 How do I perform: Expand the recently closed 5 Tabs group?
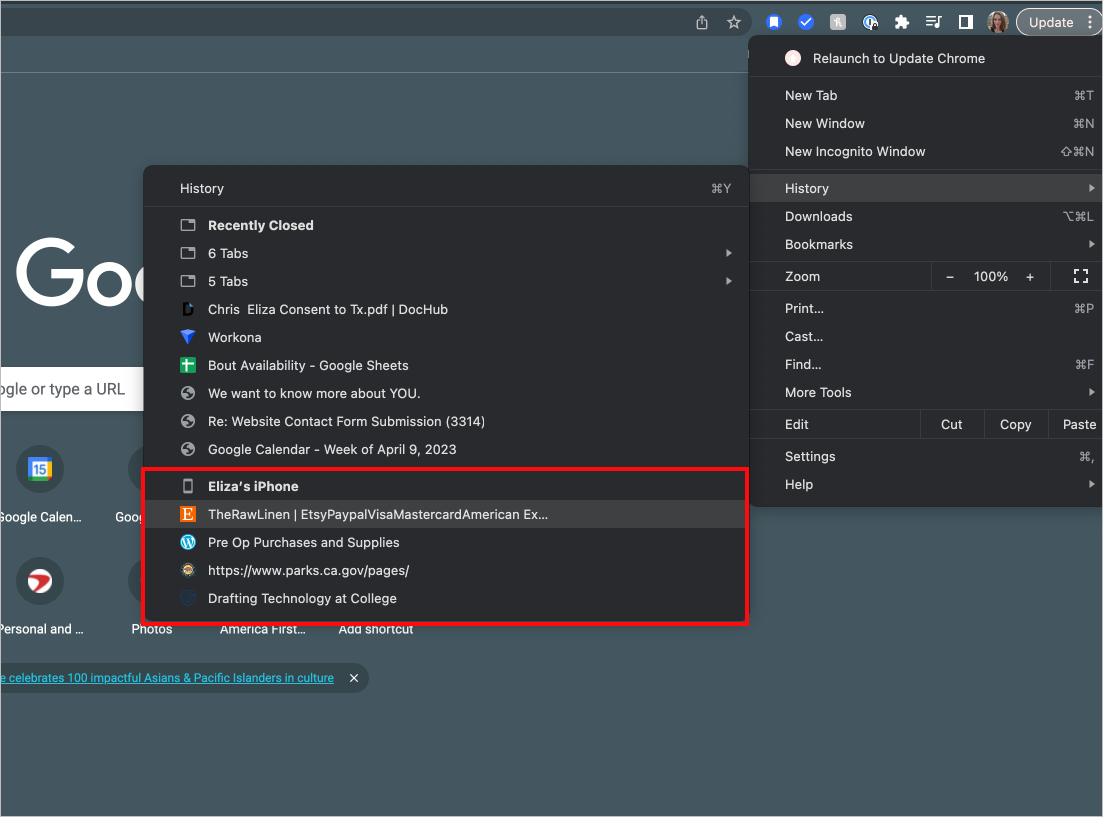[x=446, y=281]
